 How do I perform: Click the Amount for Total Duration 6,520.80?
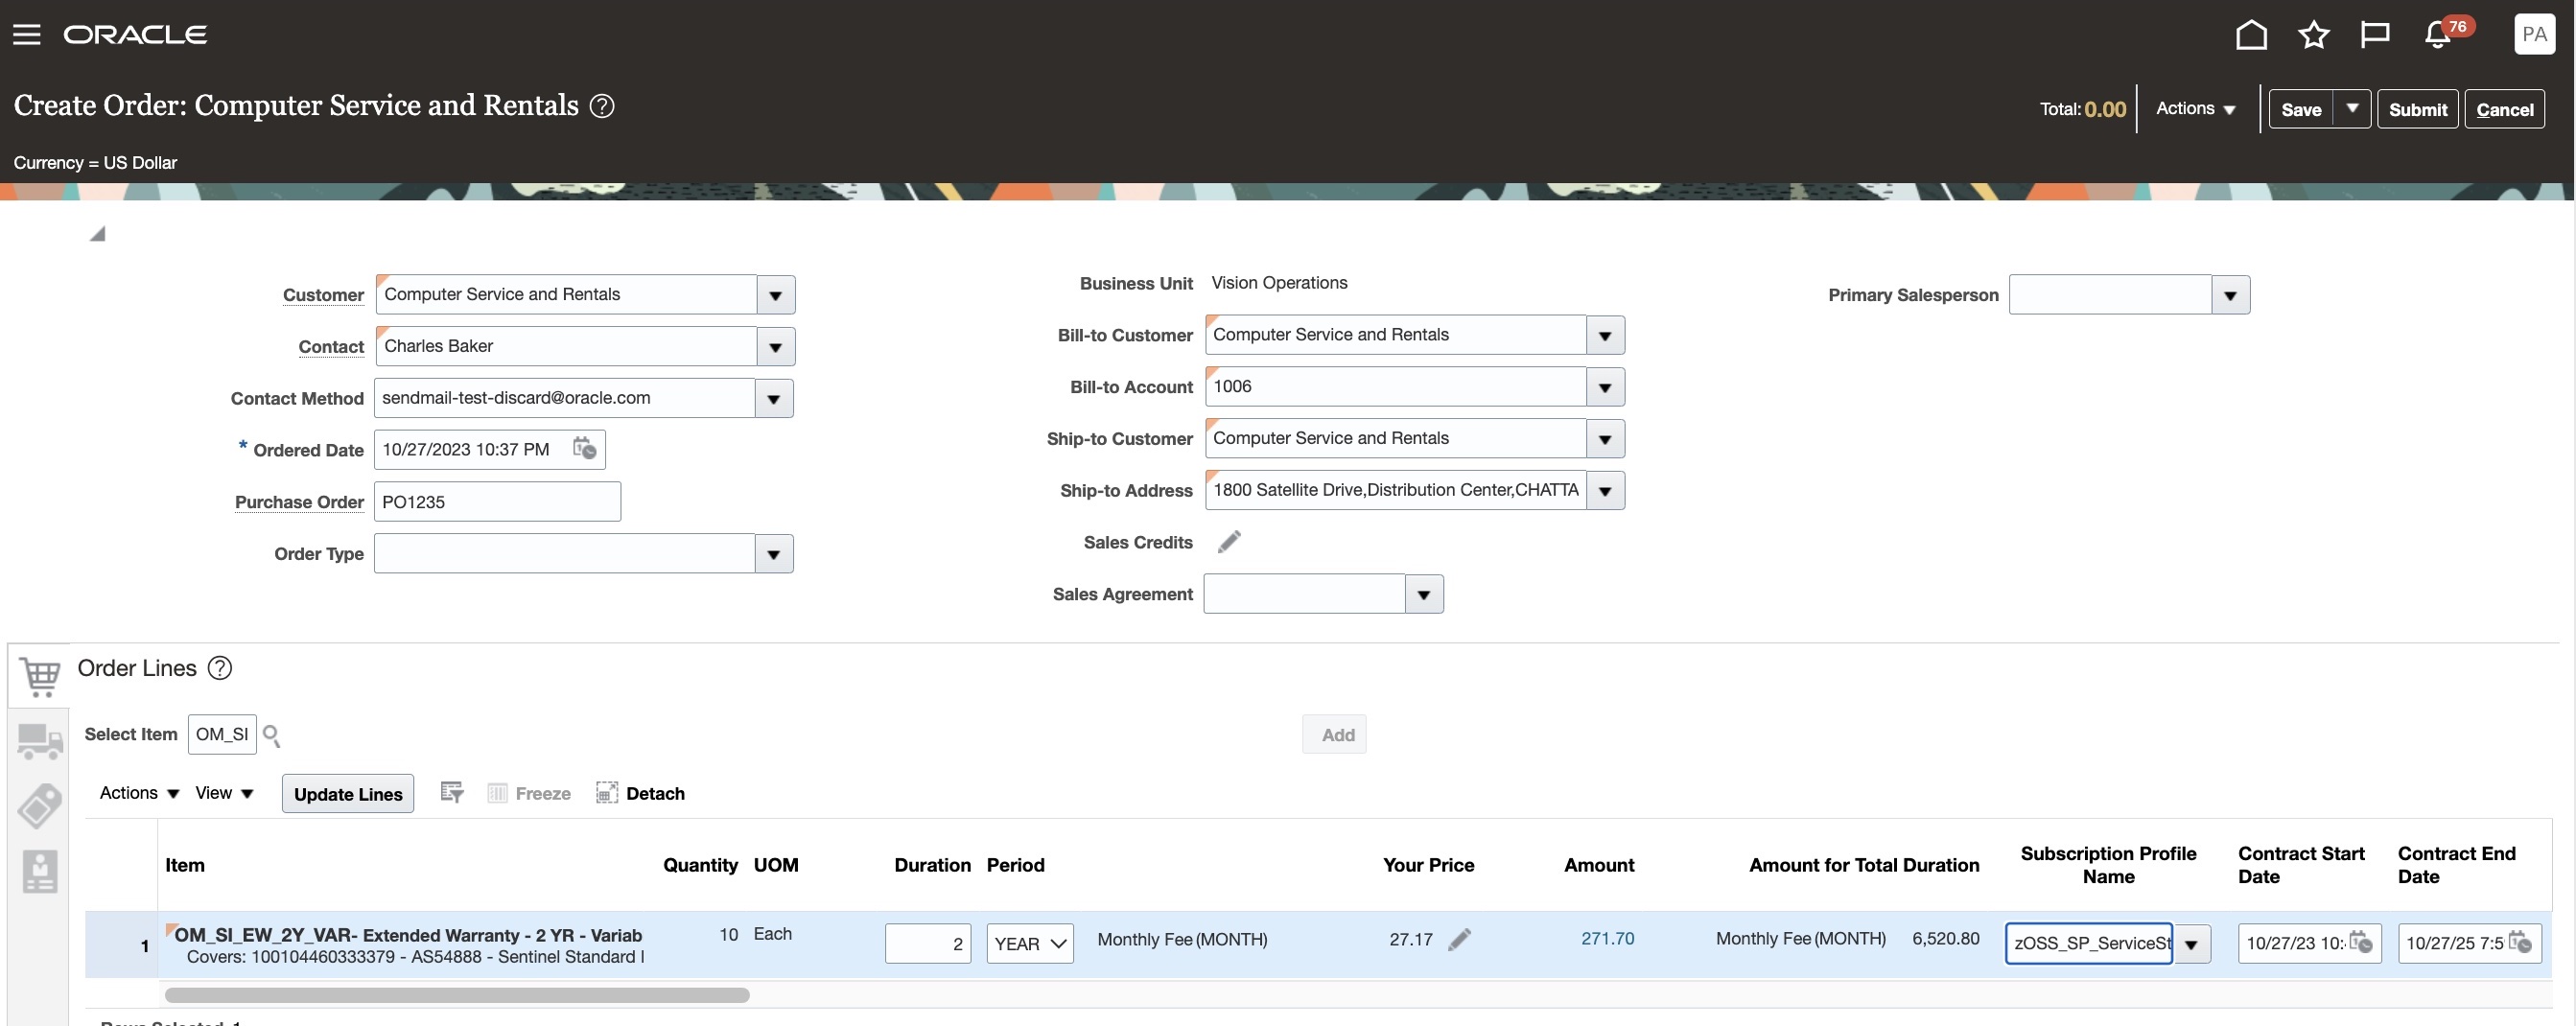[x=1945, y=939]
